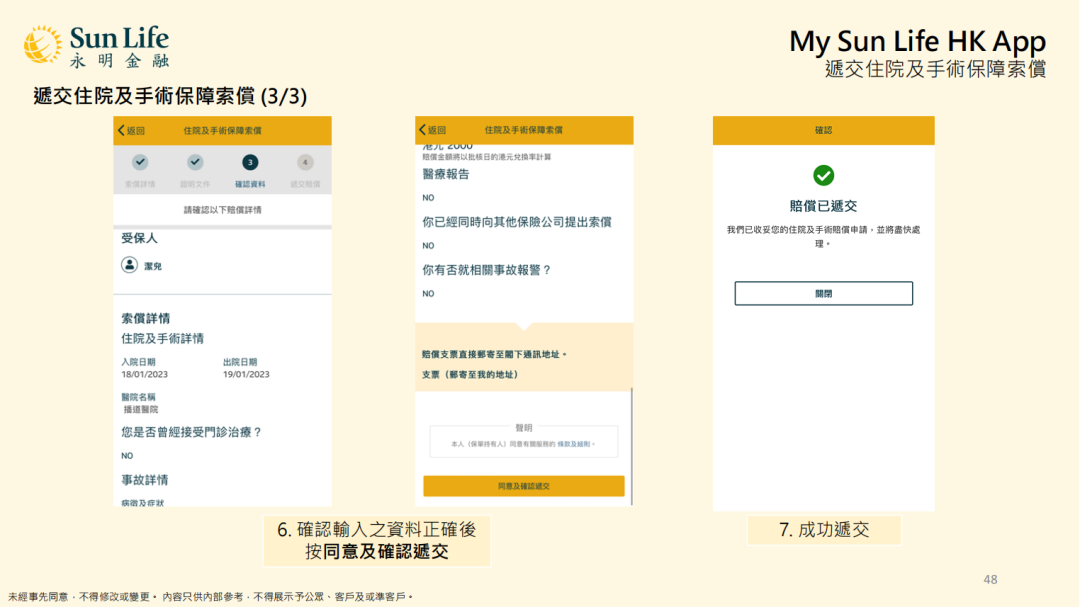
Task: Click the Sun Life logo
Action: 96,46
